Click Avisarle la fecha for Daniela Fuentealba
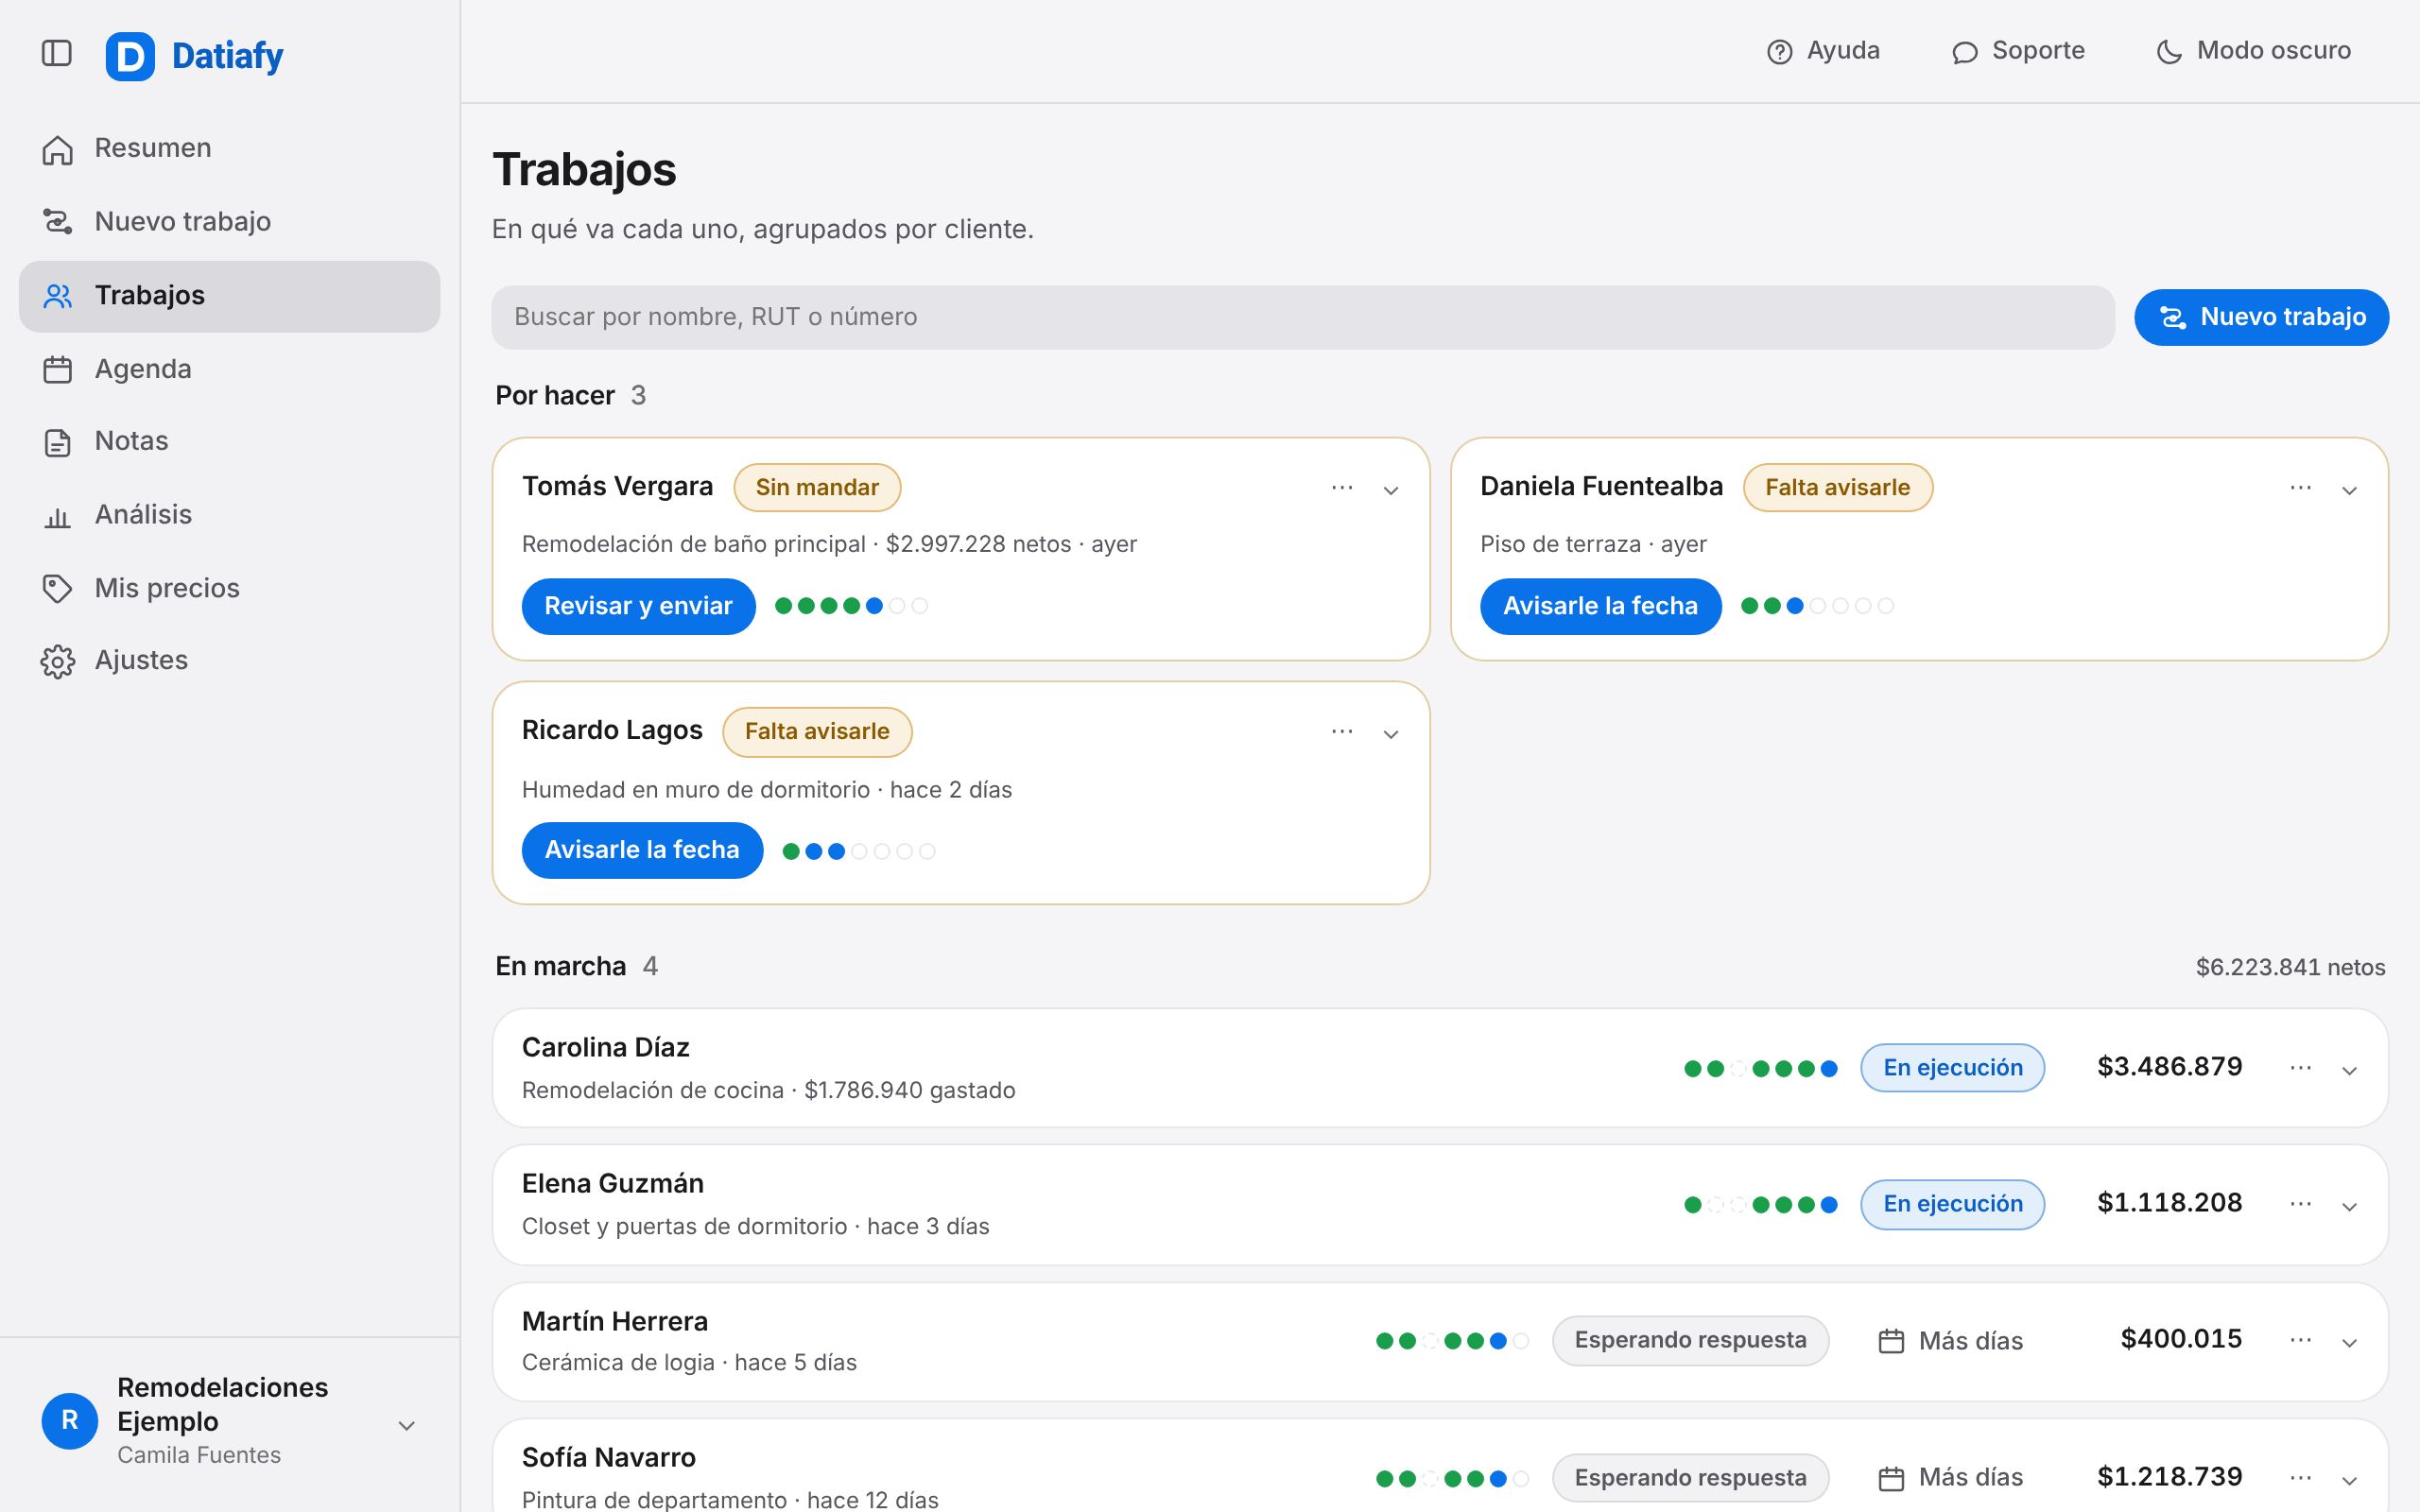This screenshot has height=1512, width=2420. 1600,606
